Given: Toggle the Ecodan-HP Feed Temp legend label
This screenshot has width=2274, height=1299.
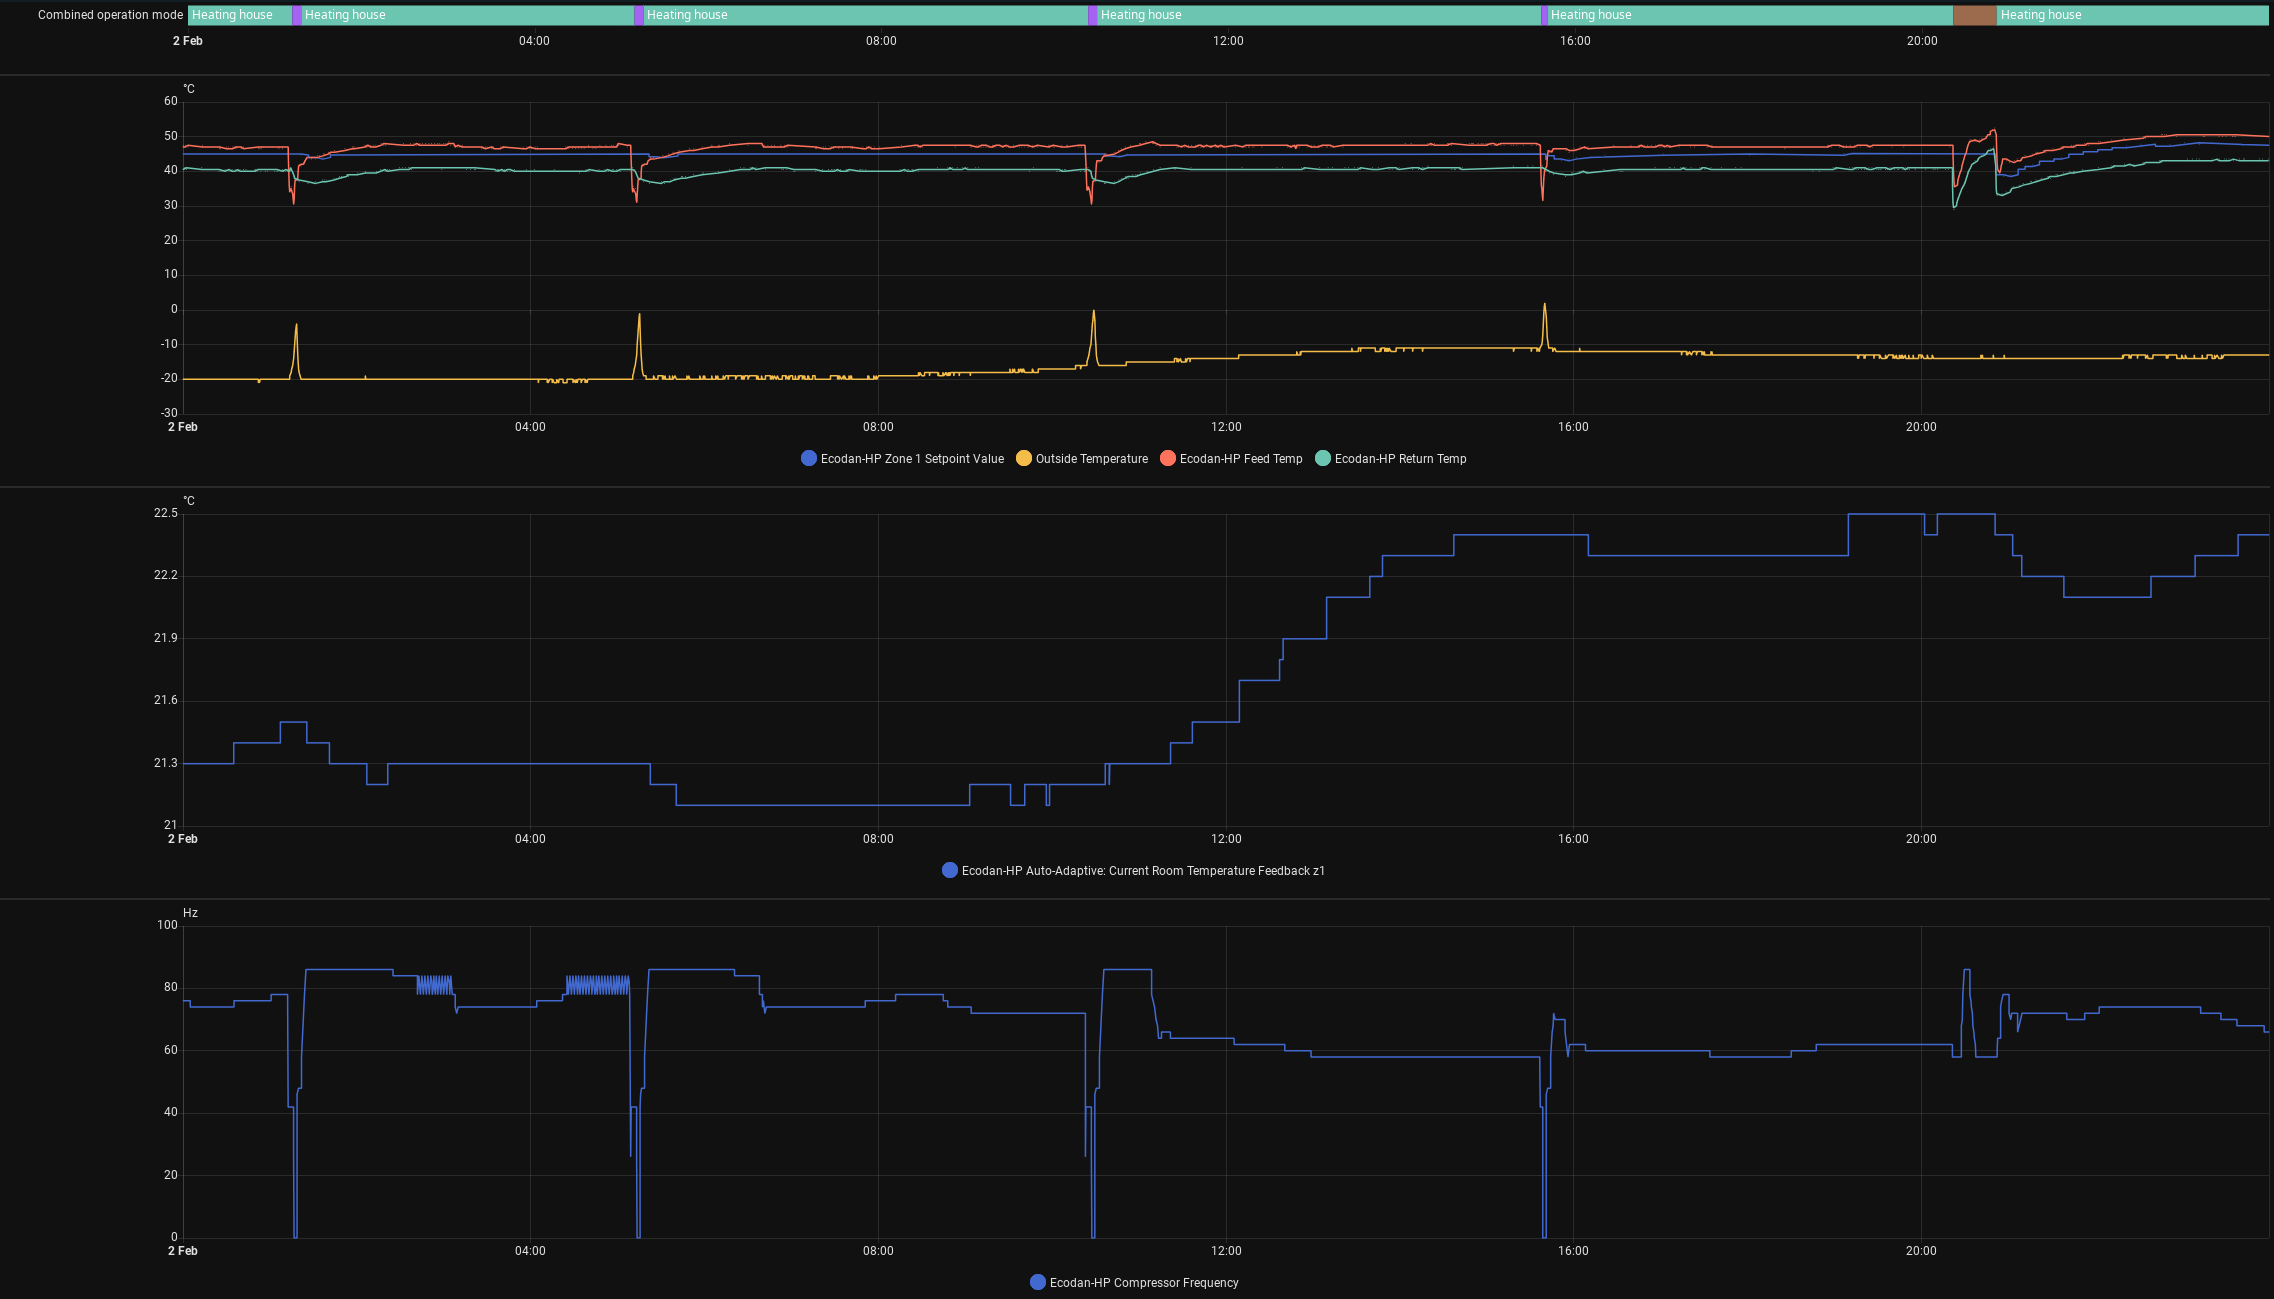Looking at the screenshot, I should tap(1240, 459).
